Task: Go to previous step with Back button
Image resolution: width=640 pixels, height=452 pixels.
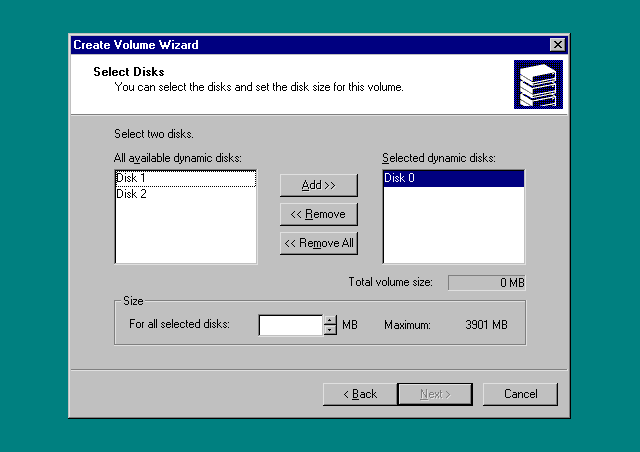Action: pyautogui.click(x=360, y=394)
